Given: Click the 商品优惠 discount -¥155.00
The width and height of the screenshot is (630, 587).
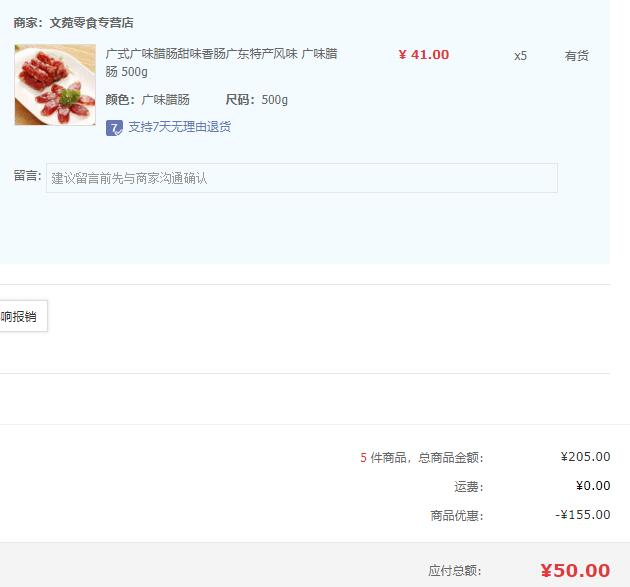Looking at the screenshot, I should (x=583, y=515).
